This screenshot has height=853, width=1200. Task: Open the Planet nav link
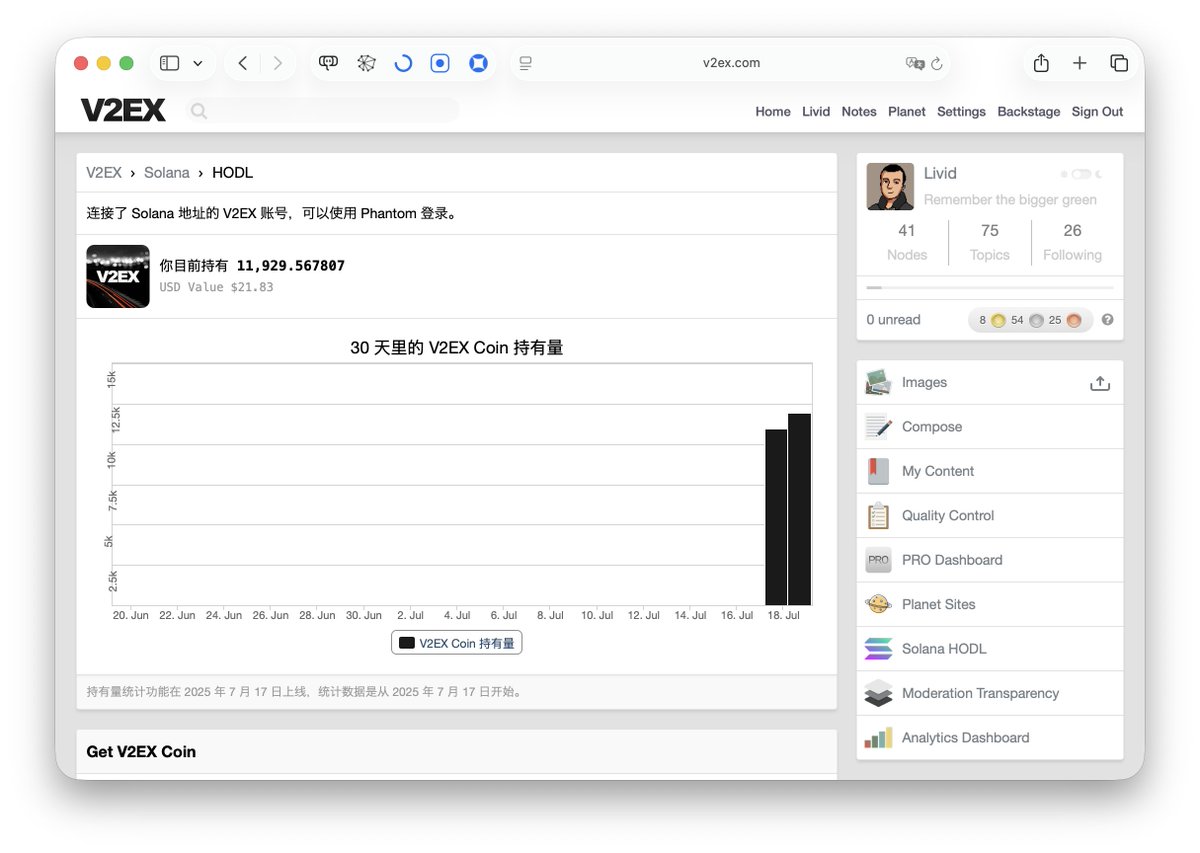coord(907,112)
